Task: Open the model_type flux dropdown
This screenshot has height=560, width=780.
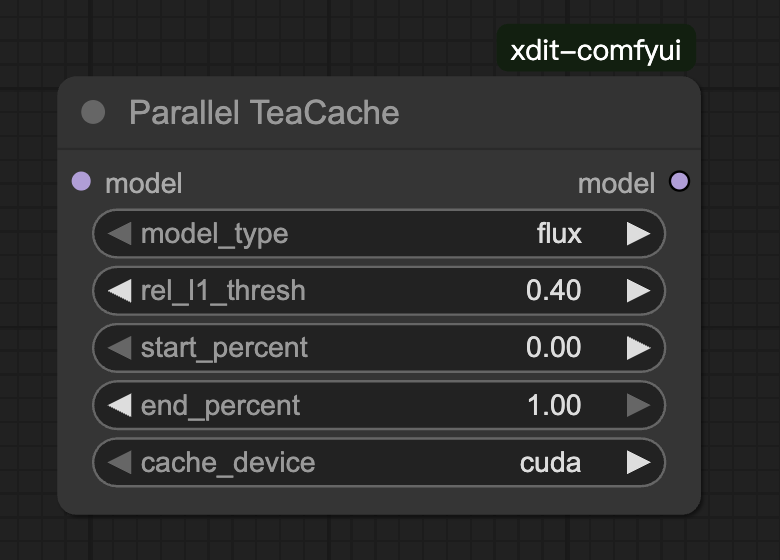Action: click(559, 234)
